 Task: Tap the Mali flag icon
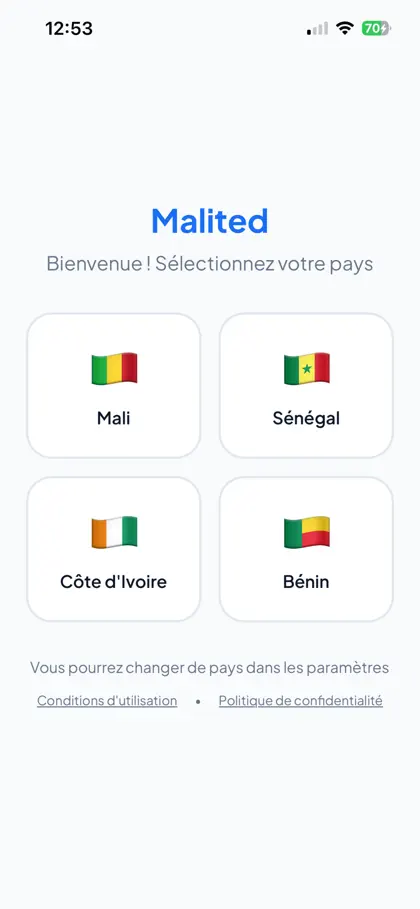point(114,368)
